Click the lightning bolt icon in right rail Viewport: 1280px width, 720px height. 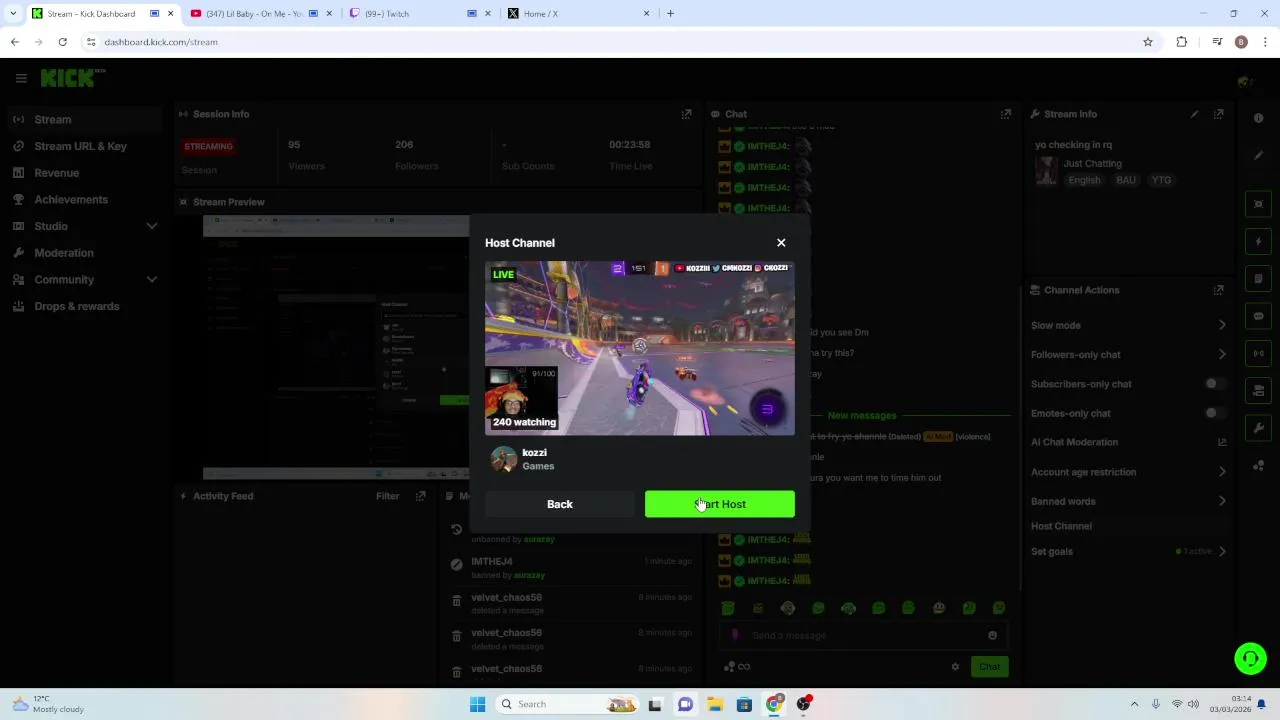point(1258,241)
